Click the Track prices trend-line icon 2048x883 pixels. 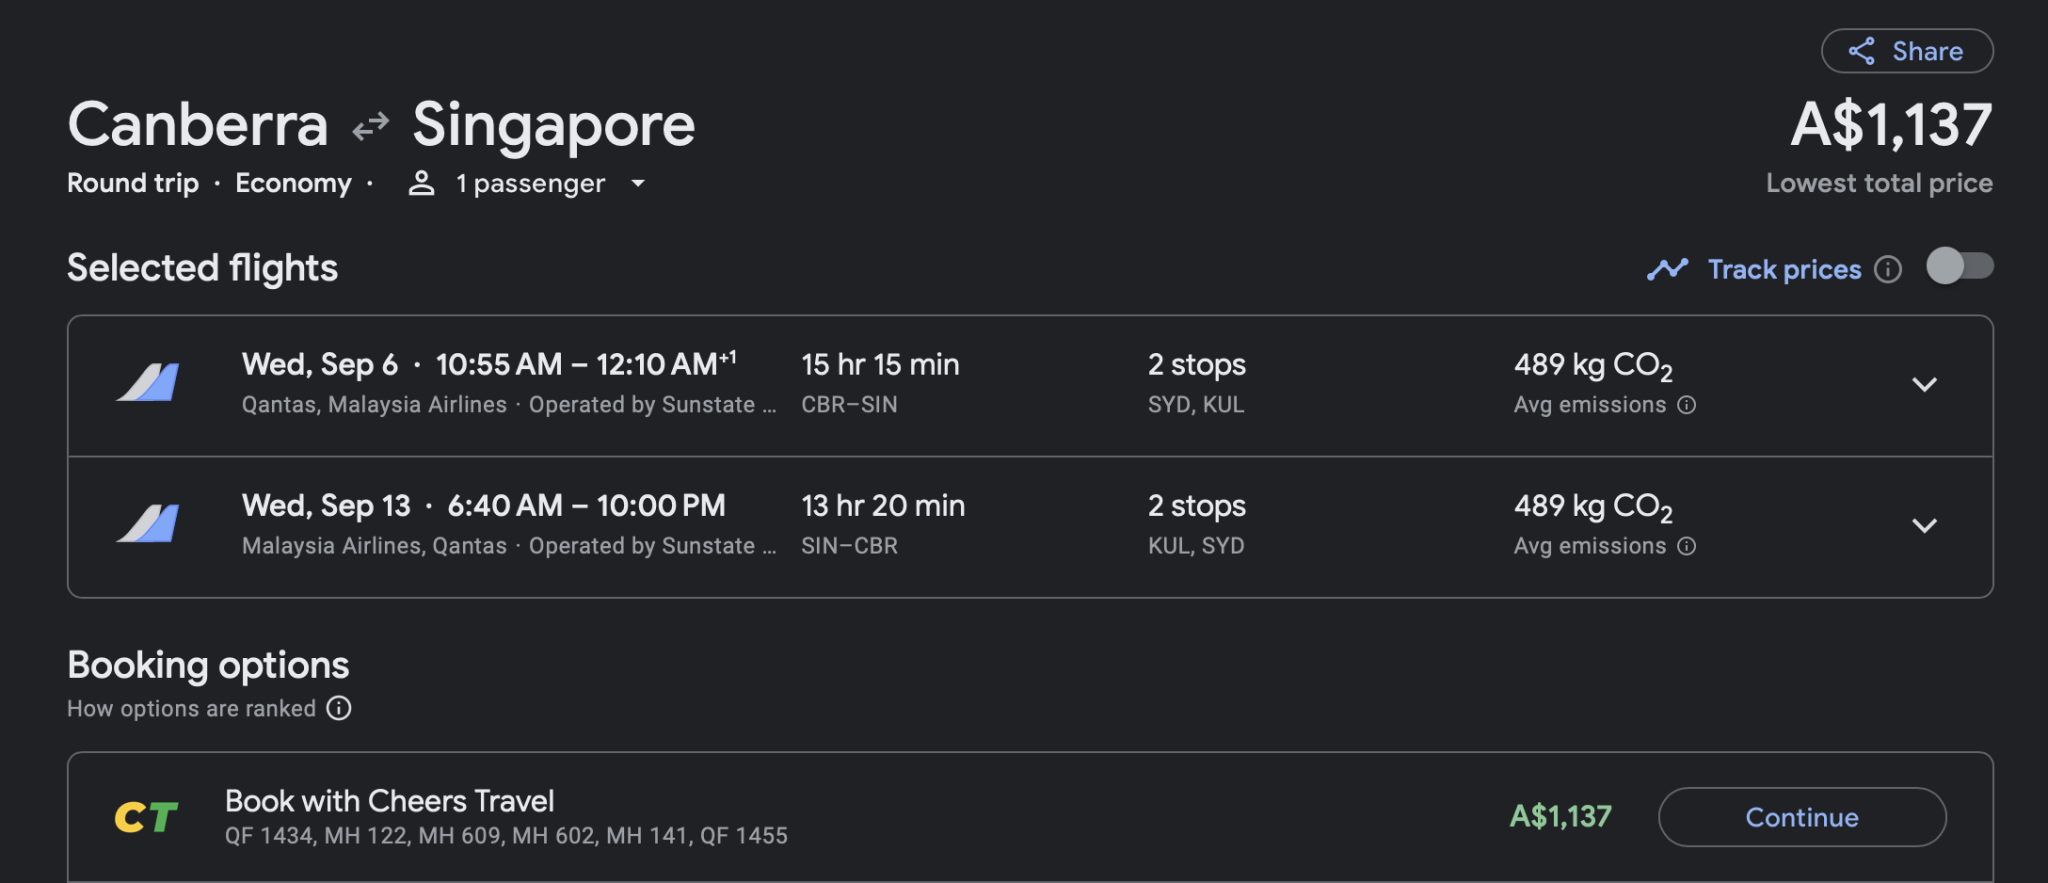tap(1667, 269)
